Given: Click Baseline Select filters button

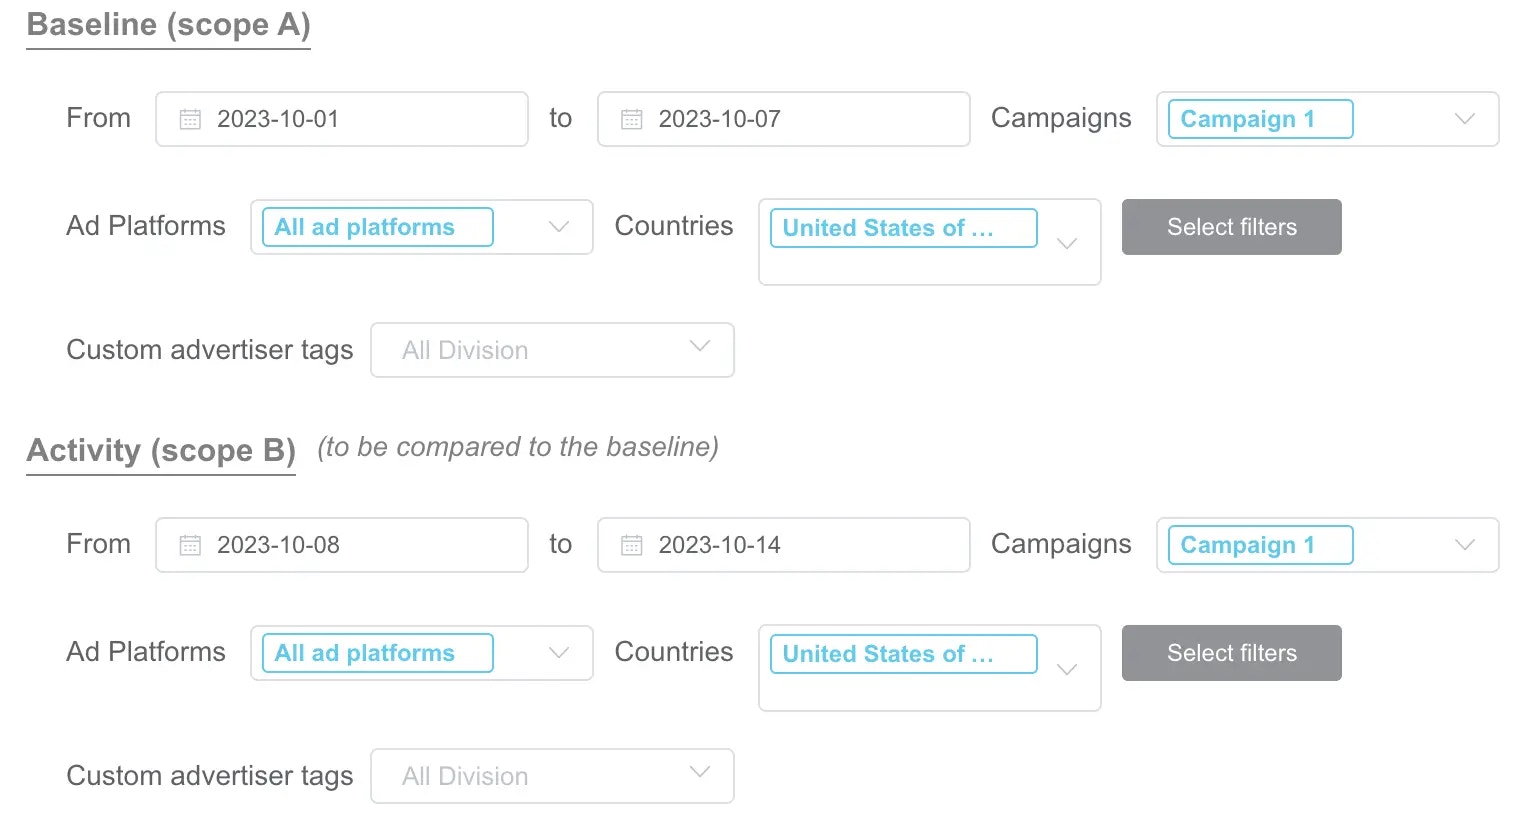Looking at the screenshot, I should click(1231, 227).
